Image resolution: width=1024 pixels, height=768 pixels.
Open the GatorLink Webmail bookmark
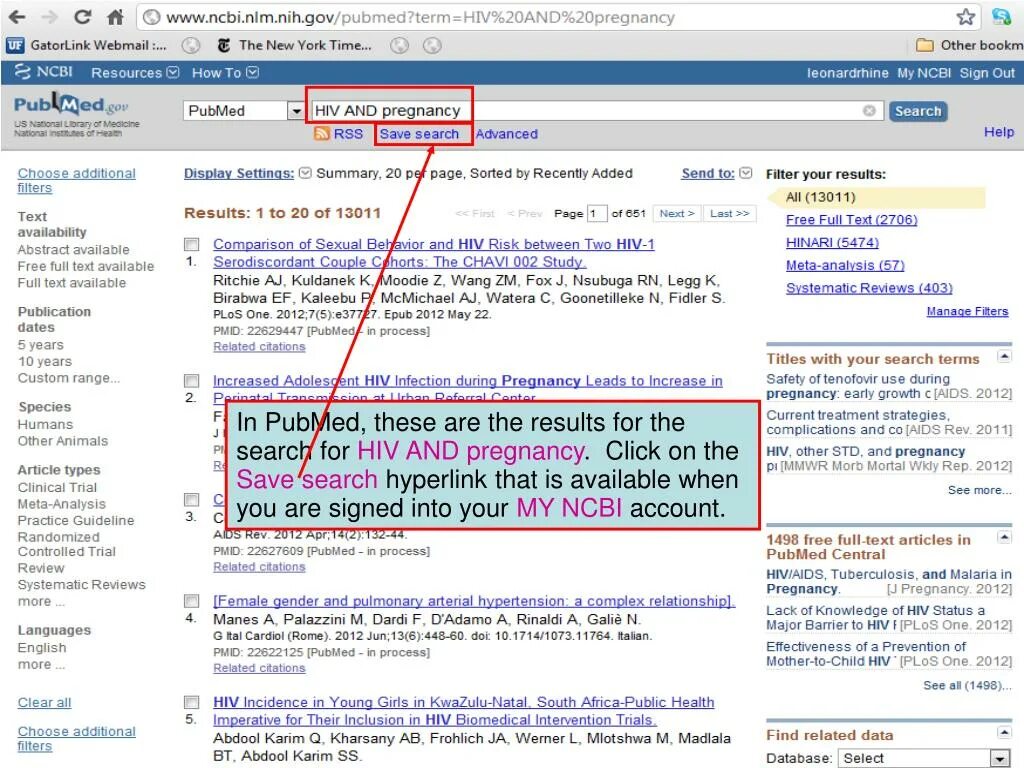point(87,45)
